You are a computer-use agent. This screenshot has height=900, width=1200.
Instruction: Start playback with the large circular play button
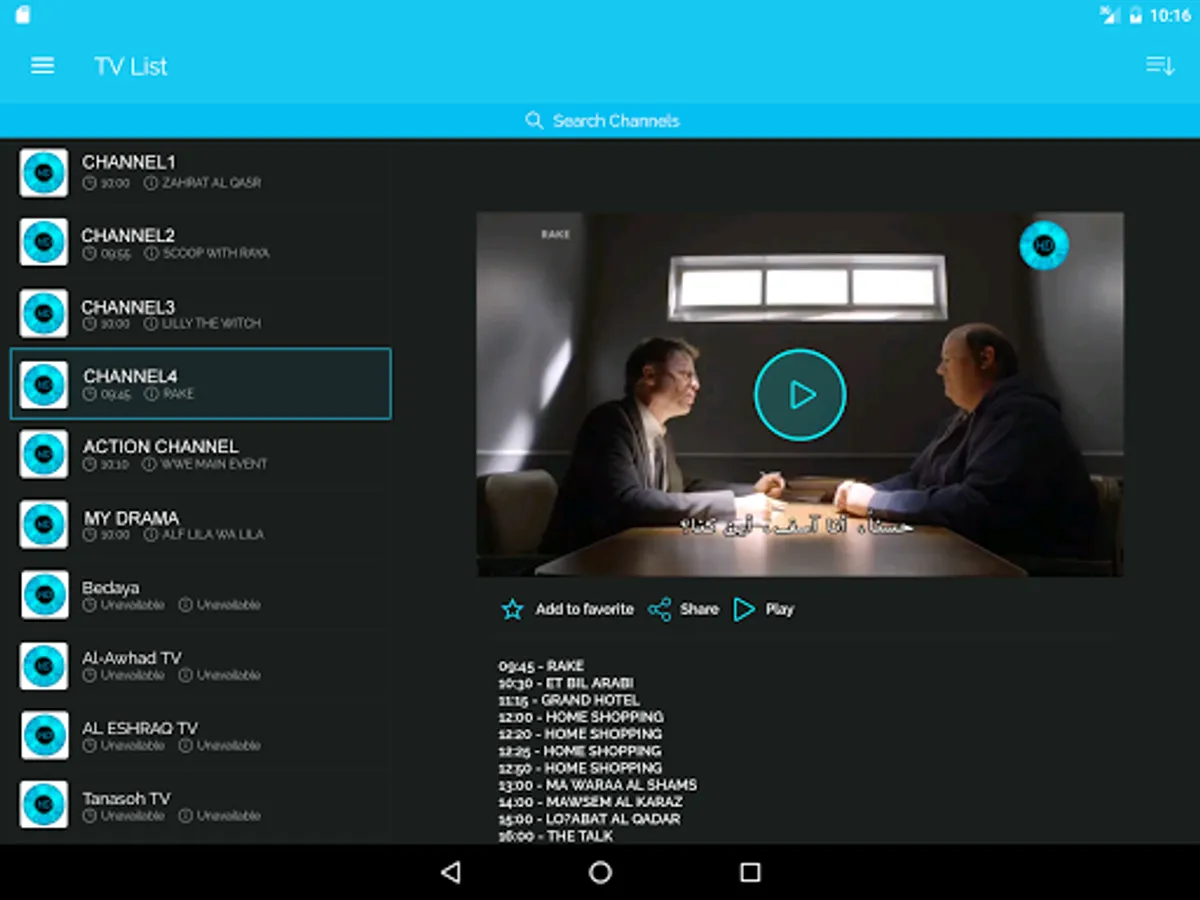coord(800,395)
